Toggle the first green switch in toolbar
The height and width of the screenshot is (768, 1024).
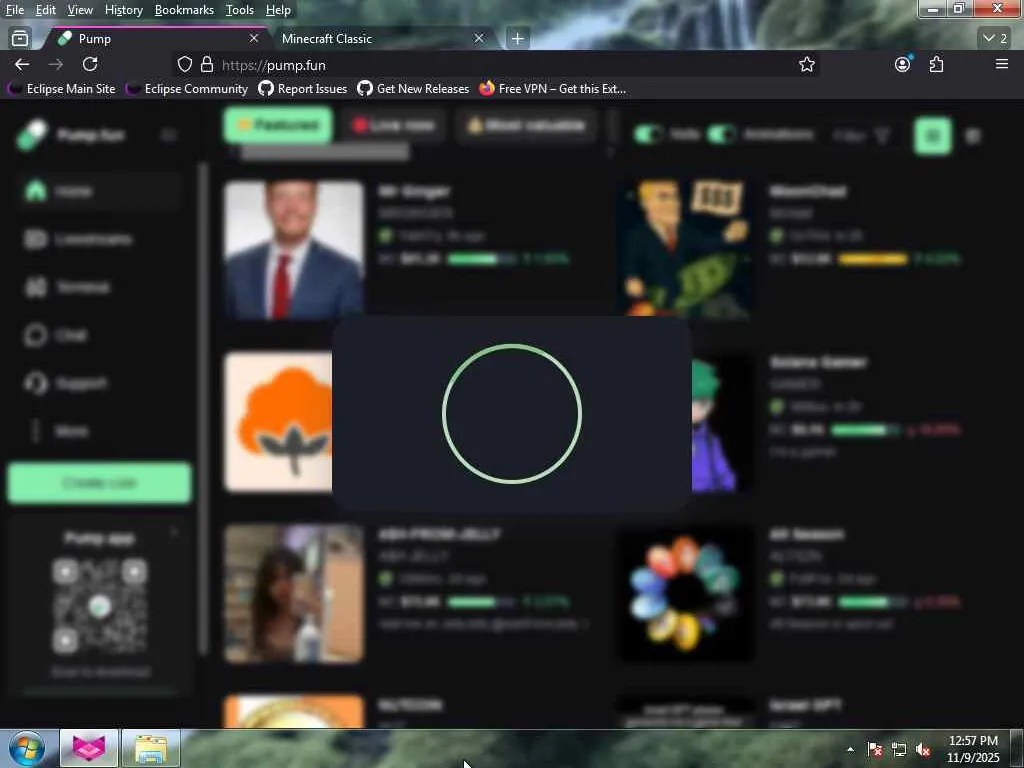pos(648,135)
